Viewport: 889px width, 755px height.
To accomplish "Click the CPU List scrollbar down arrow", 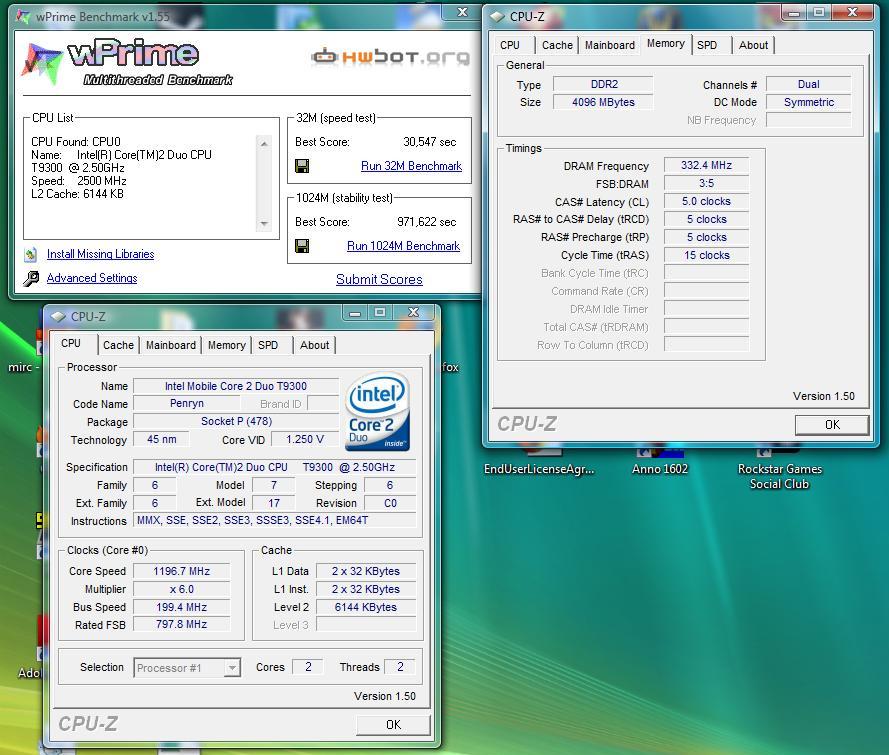I will coord(264,224).
